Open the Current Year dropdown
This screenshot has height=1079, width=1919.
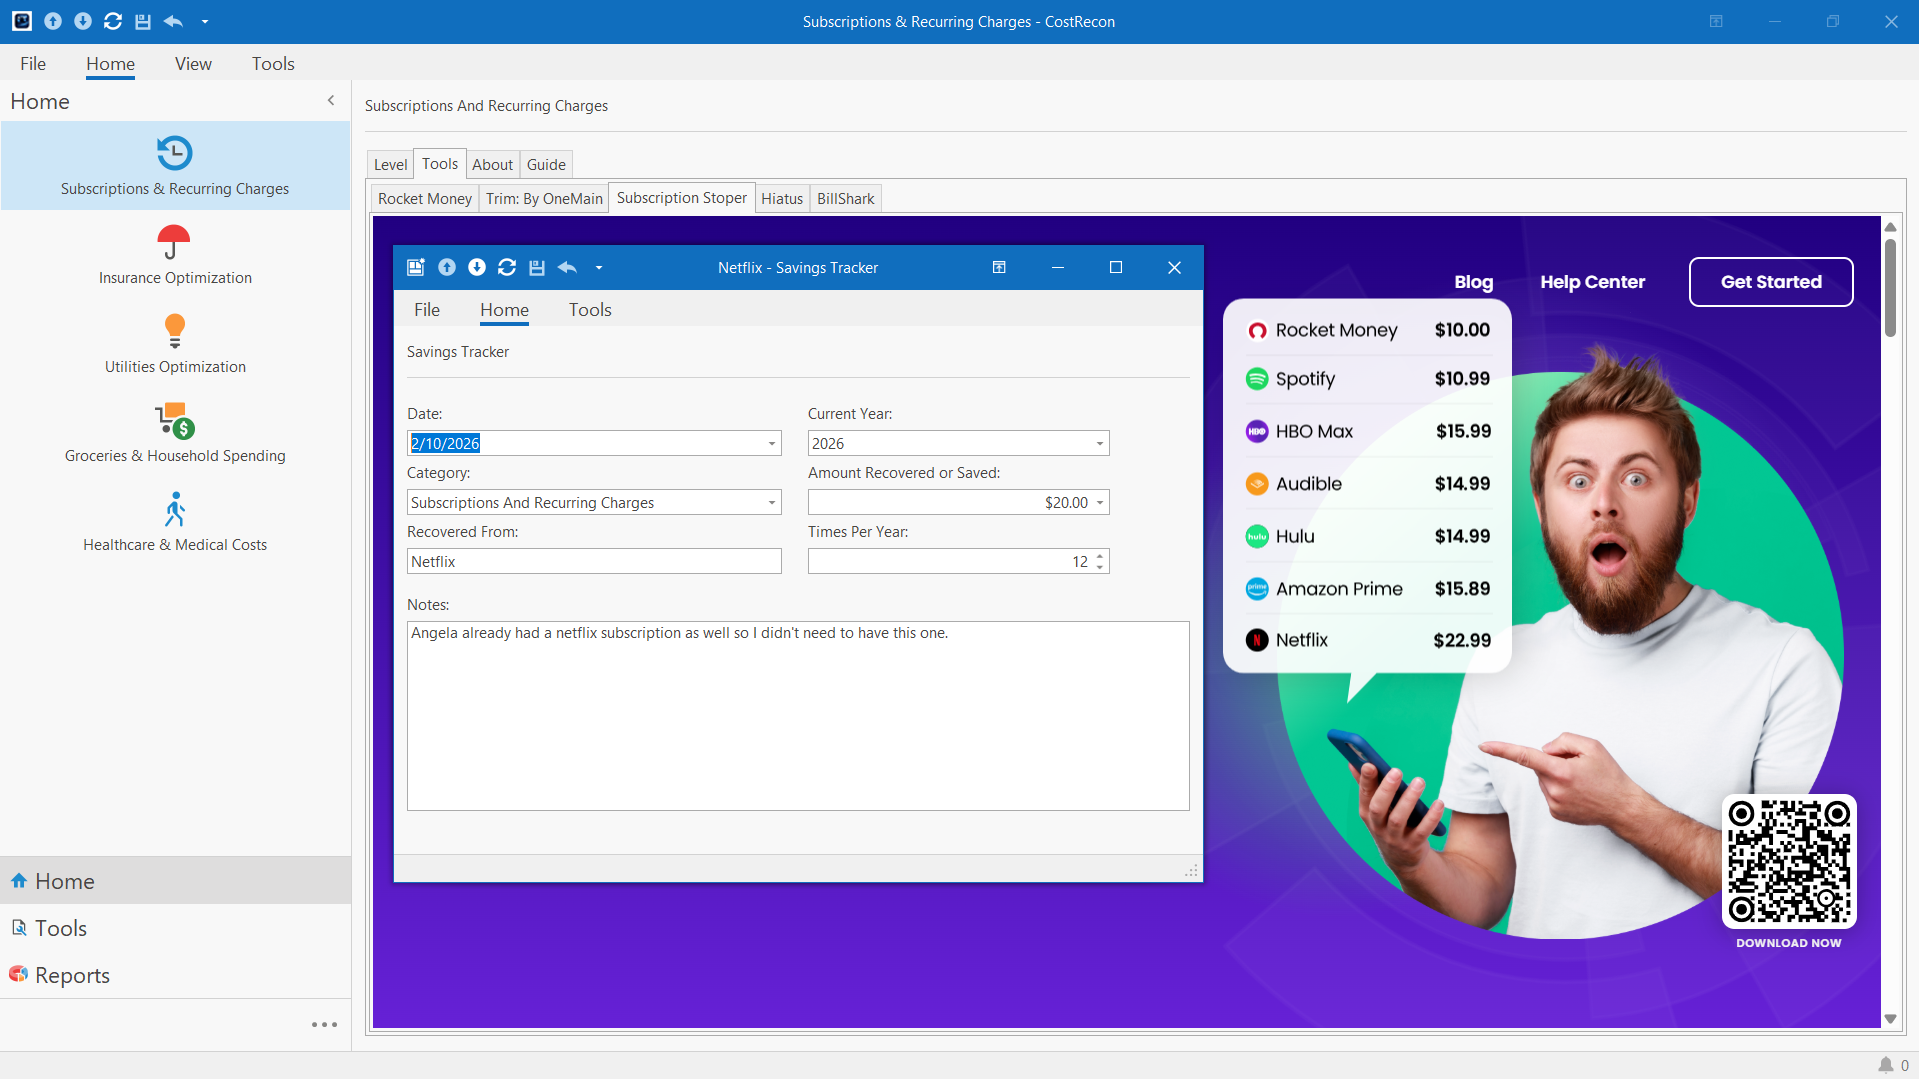point(1099,444)
